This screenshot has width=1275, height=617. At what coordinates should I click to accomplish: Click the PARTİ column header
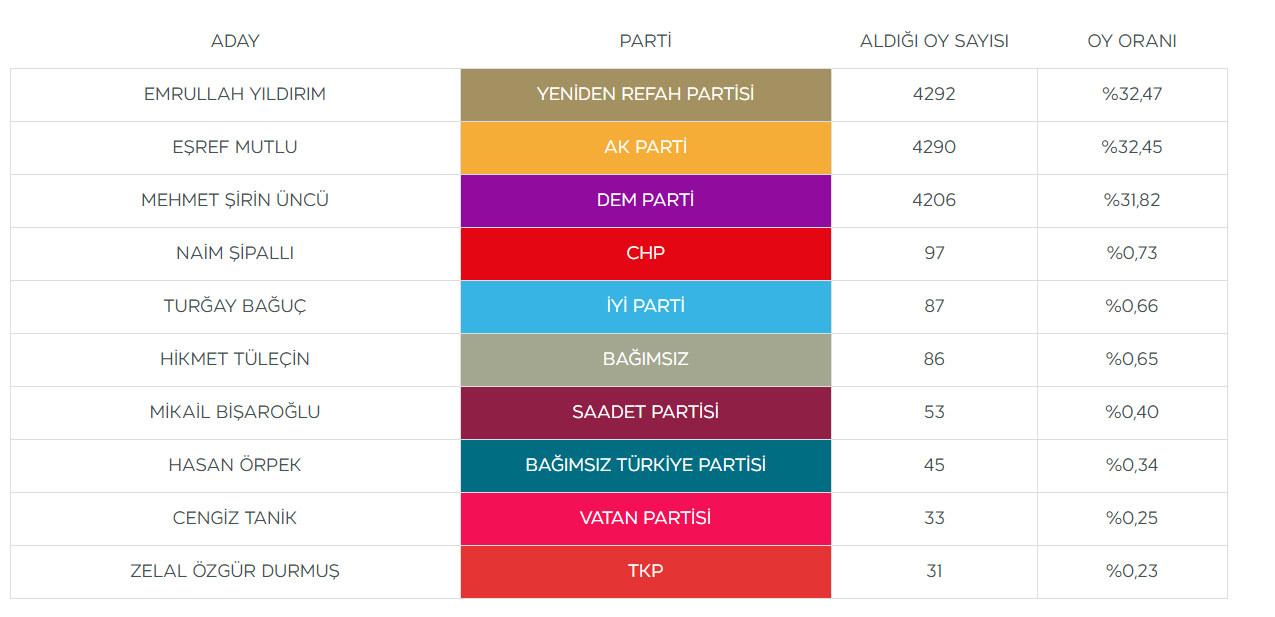tap(645, 41)
